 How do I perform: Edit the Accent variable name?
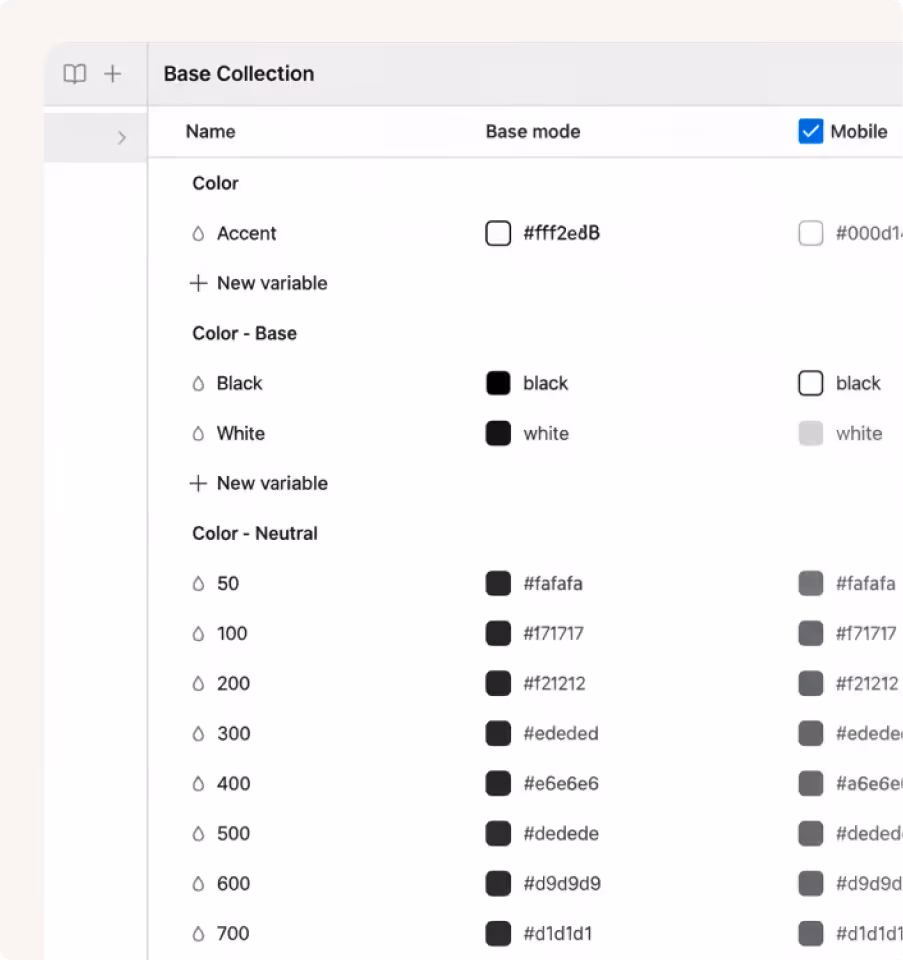[247, 233]
